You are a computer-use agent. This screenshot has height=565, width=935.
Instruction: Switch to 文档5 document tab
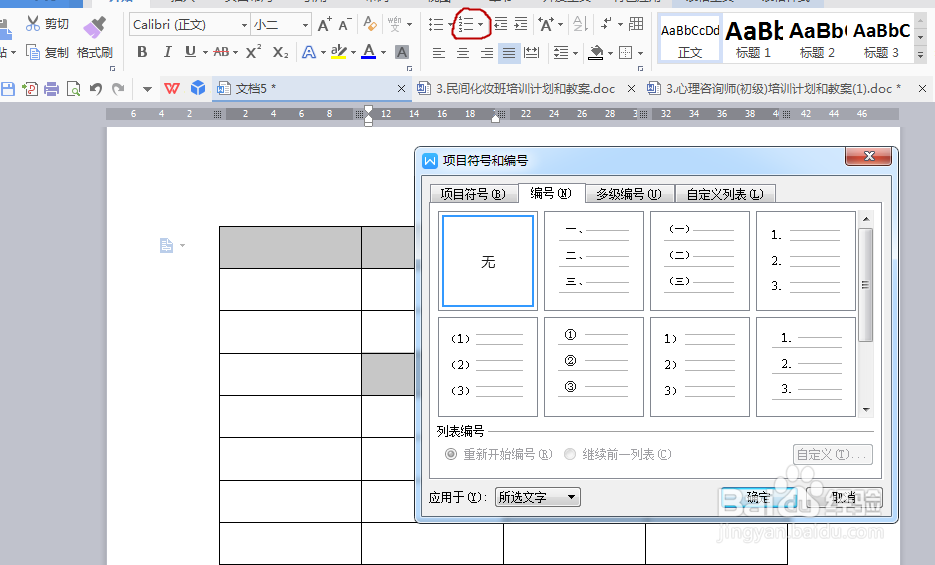click(x=312, y=88)
